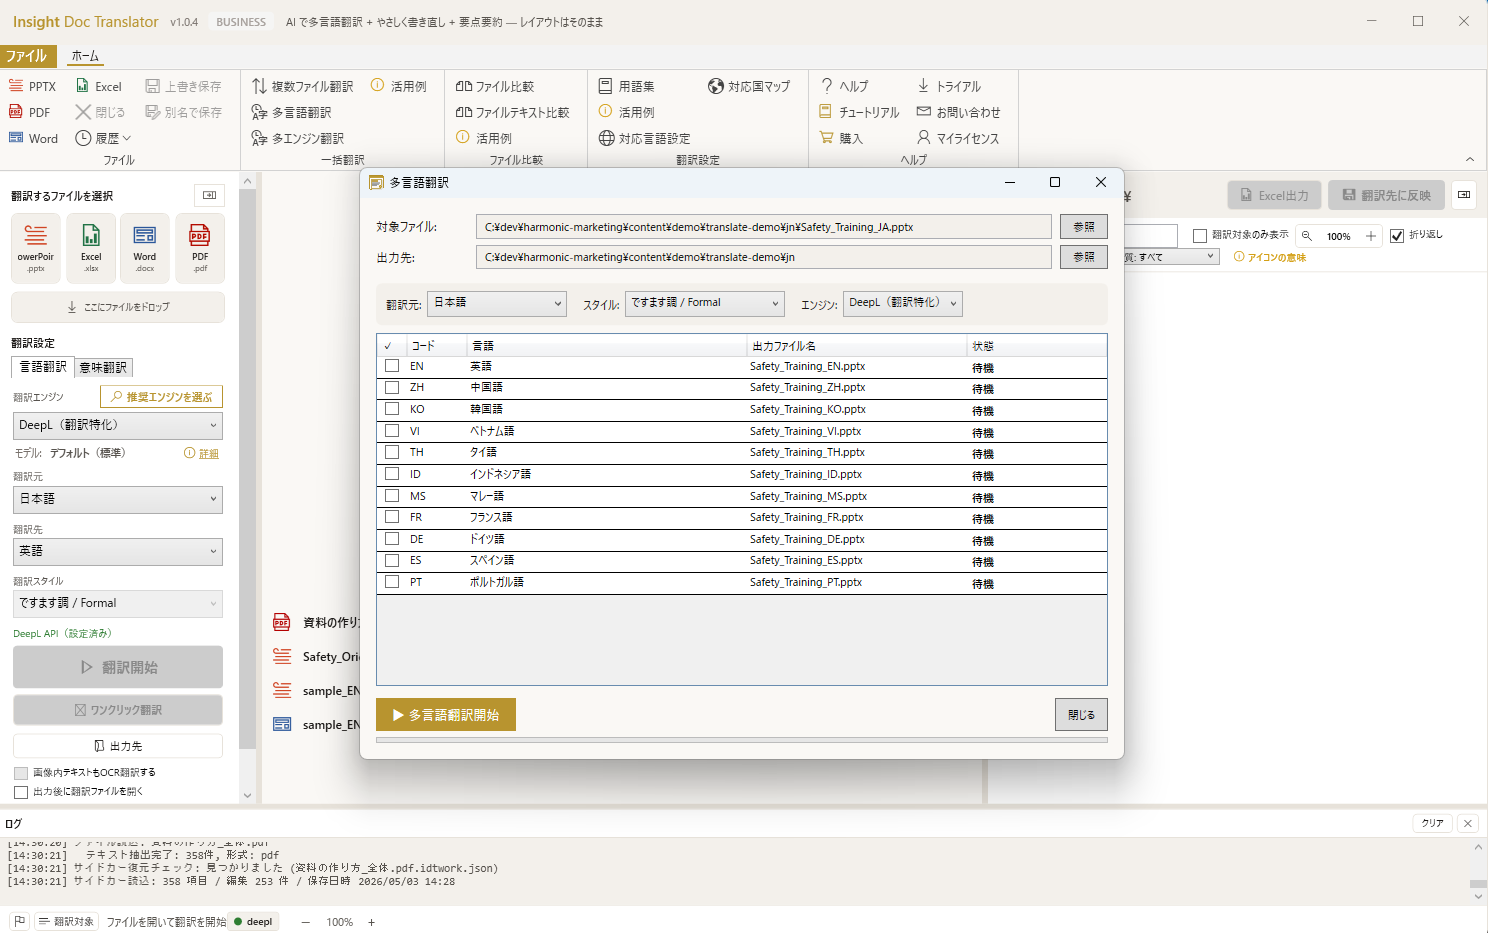Open トライアル trial download
The height and width of the screenshot is (933, 1488).
point(949,86)
